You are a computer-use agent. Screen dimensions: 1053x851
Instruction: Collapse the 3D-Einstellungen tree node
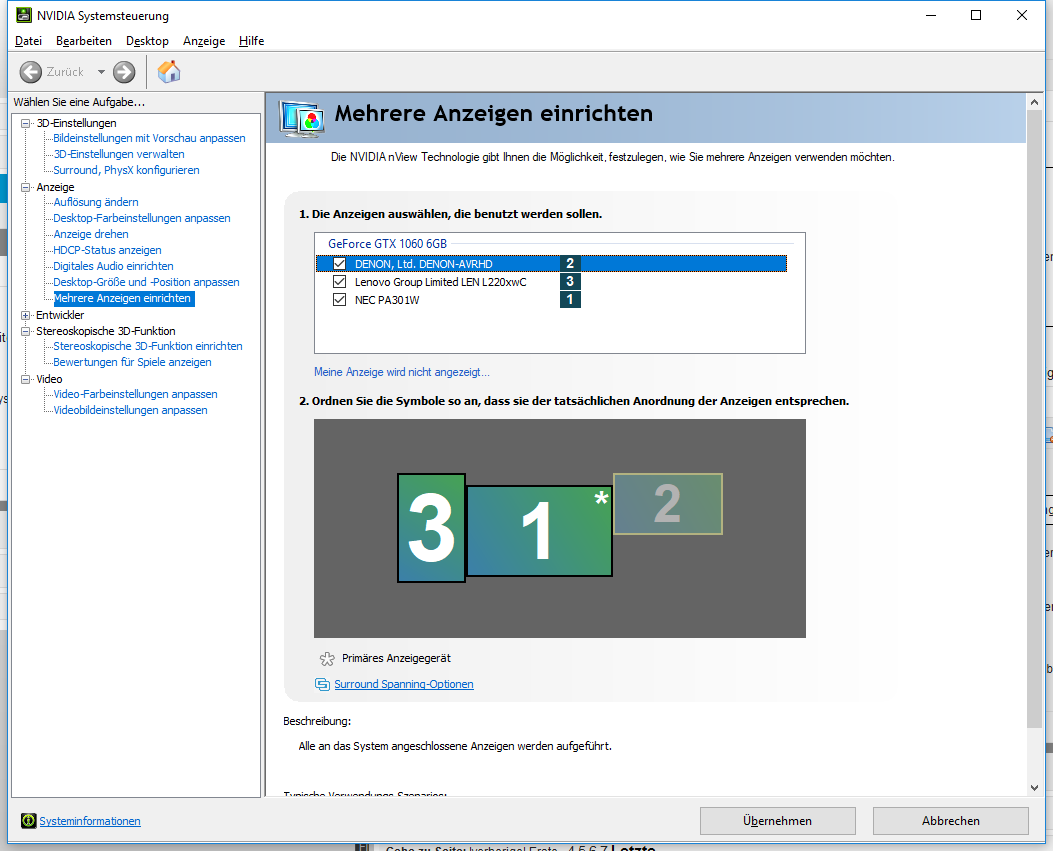(26, 123)
